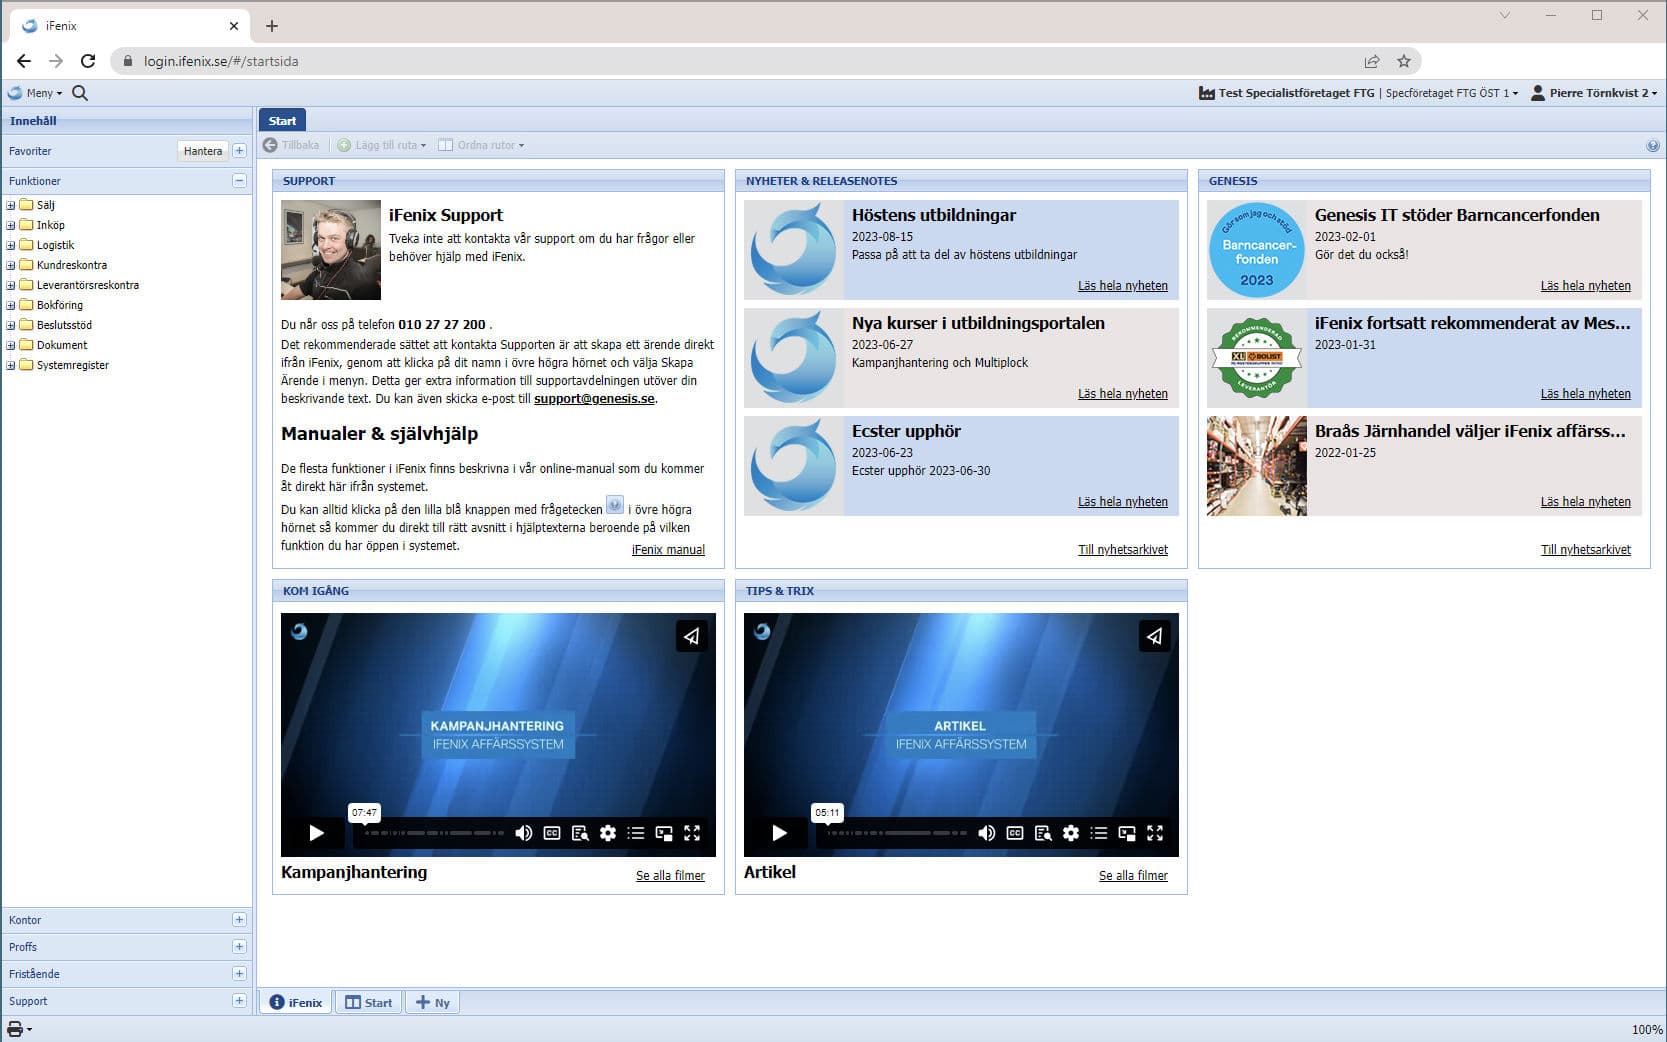The height and width of the screenshot is (1042, 1667).
Task: Click the Artikel video progress bar
Action: point(897,833)
